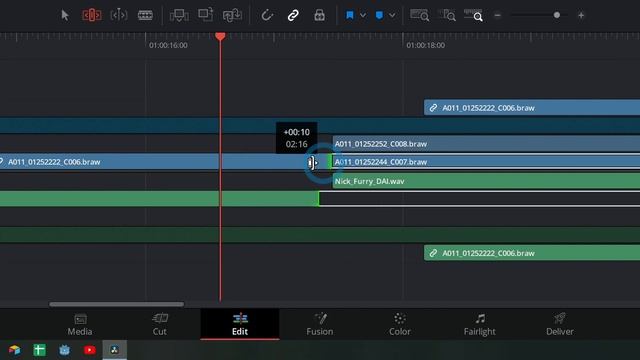Click the Full Extent Zoom icon
Screen dimensions: 640x360
(420, 16)
